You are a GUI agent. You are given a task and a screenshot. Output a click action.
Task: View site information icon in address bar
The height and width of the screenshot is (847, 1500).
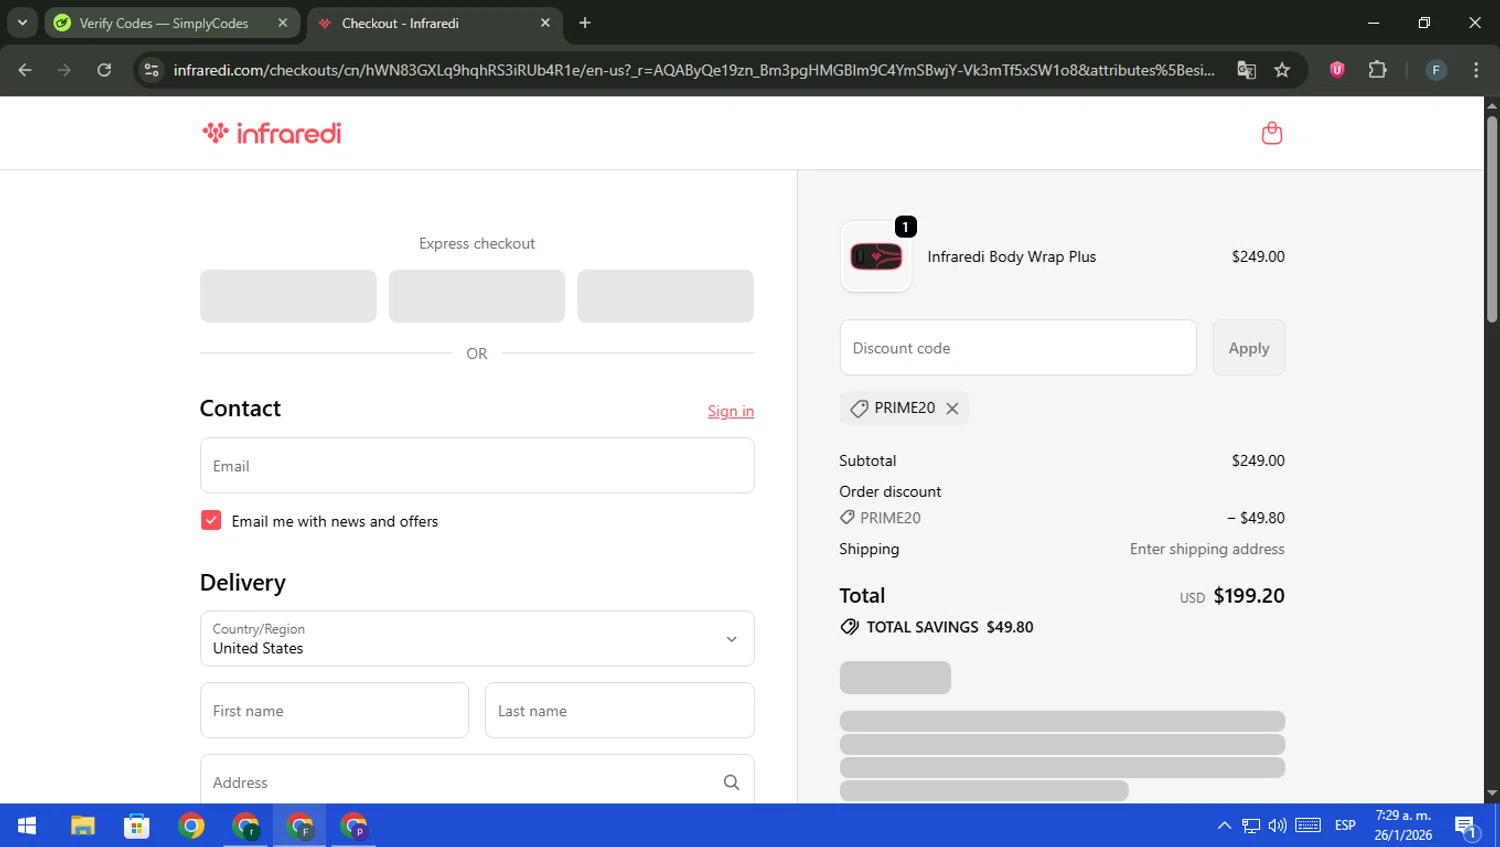point(152,70)
